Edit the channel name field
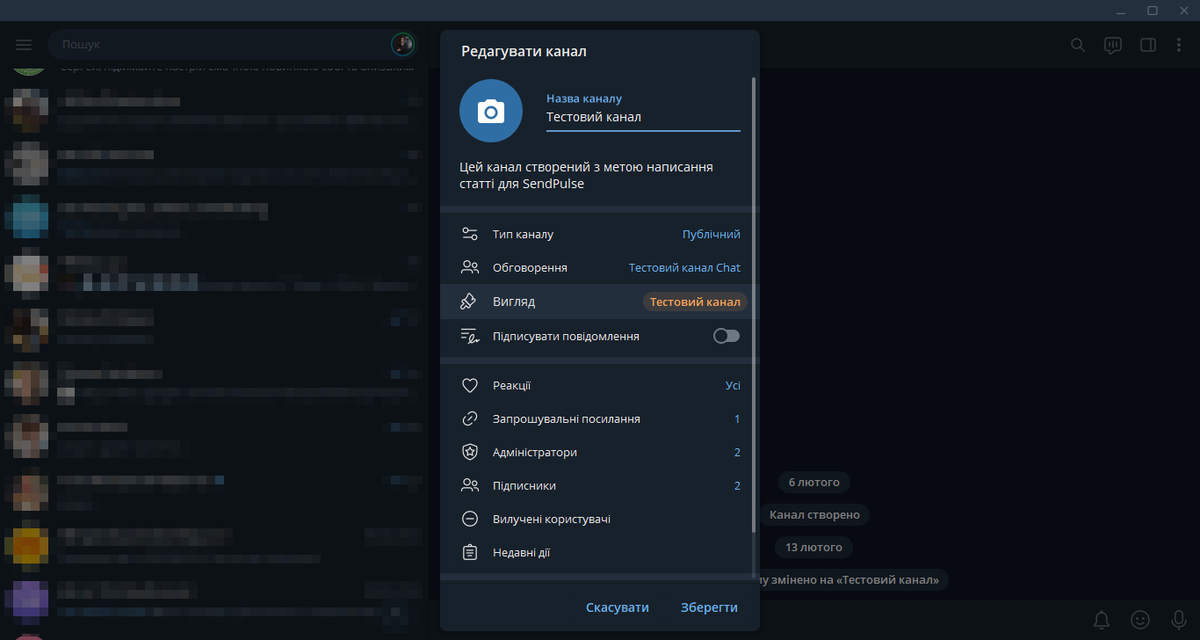The image size is (1200, 640). pos(643,117)
